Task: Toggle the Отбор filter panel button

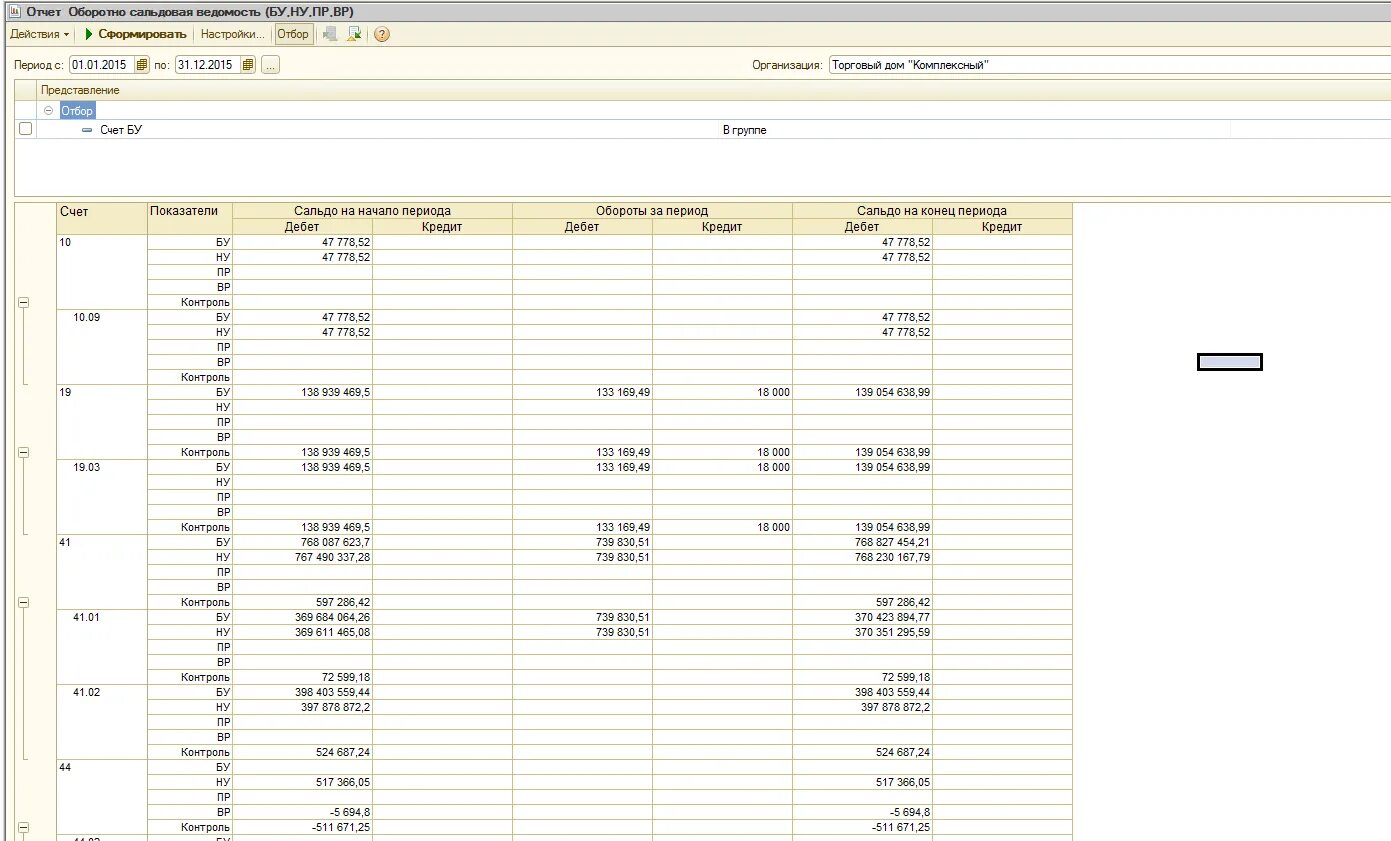Action: (293, 34)
